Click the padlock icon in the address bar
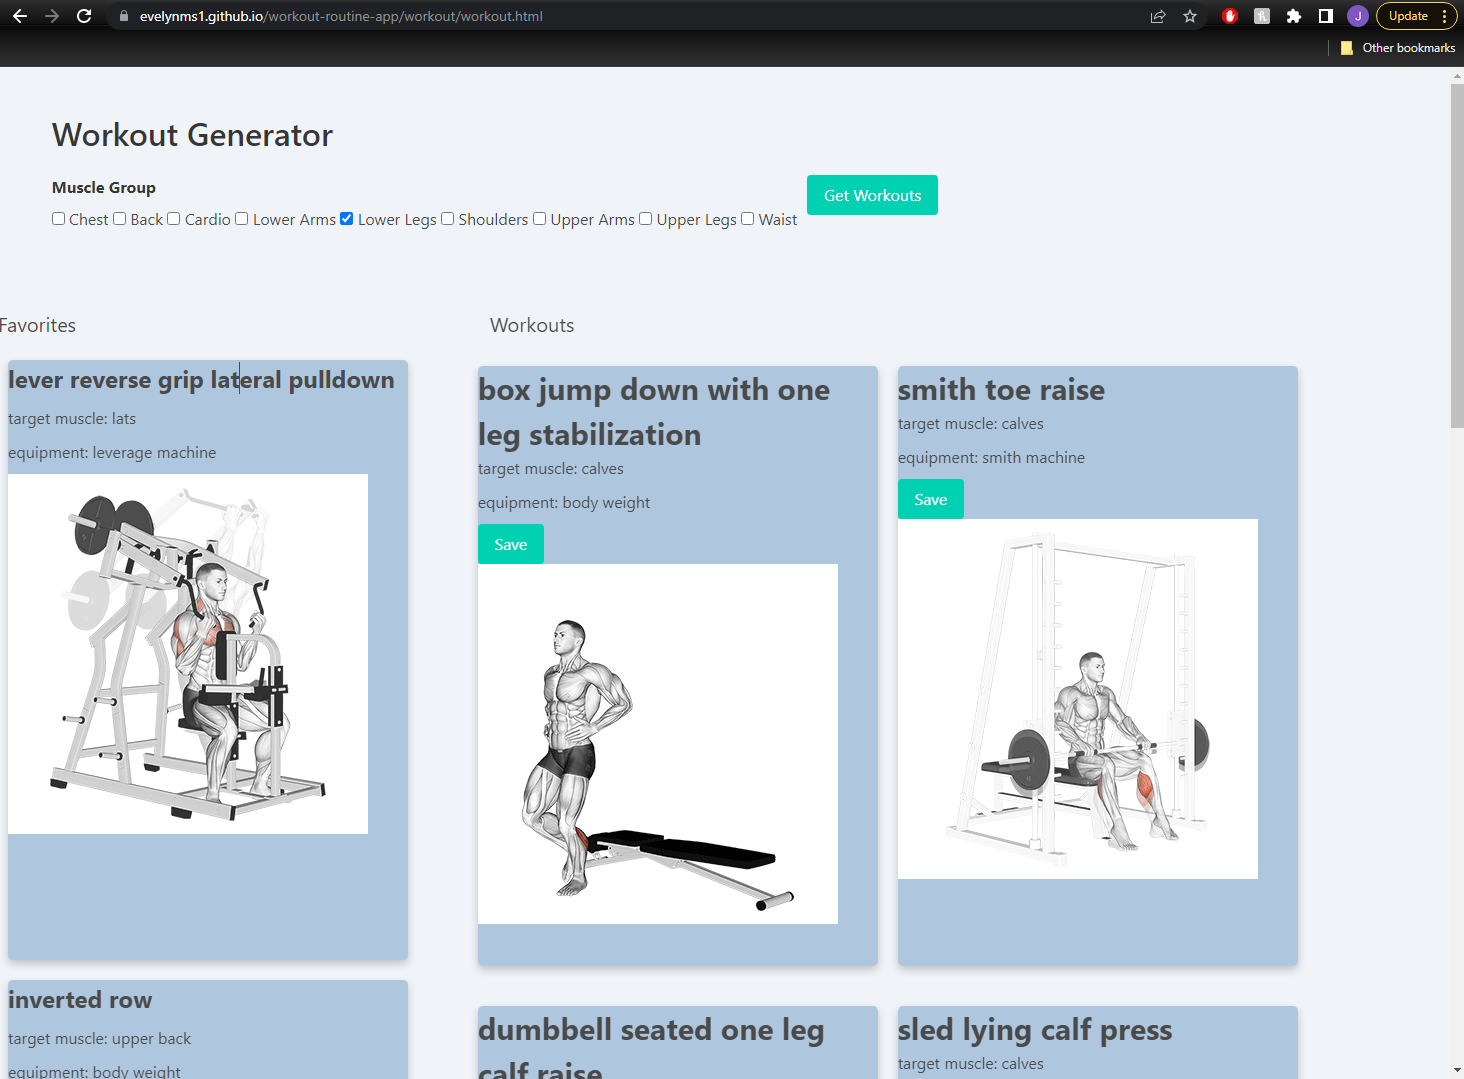The image size is (1464, 1079). [x=123, y=16]
